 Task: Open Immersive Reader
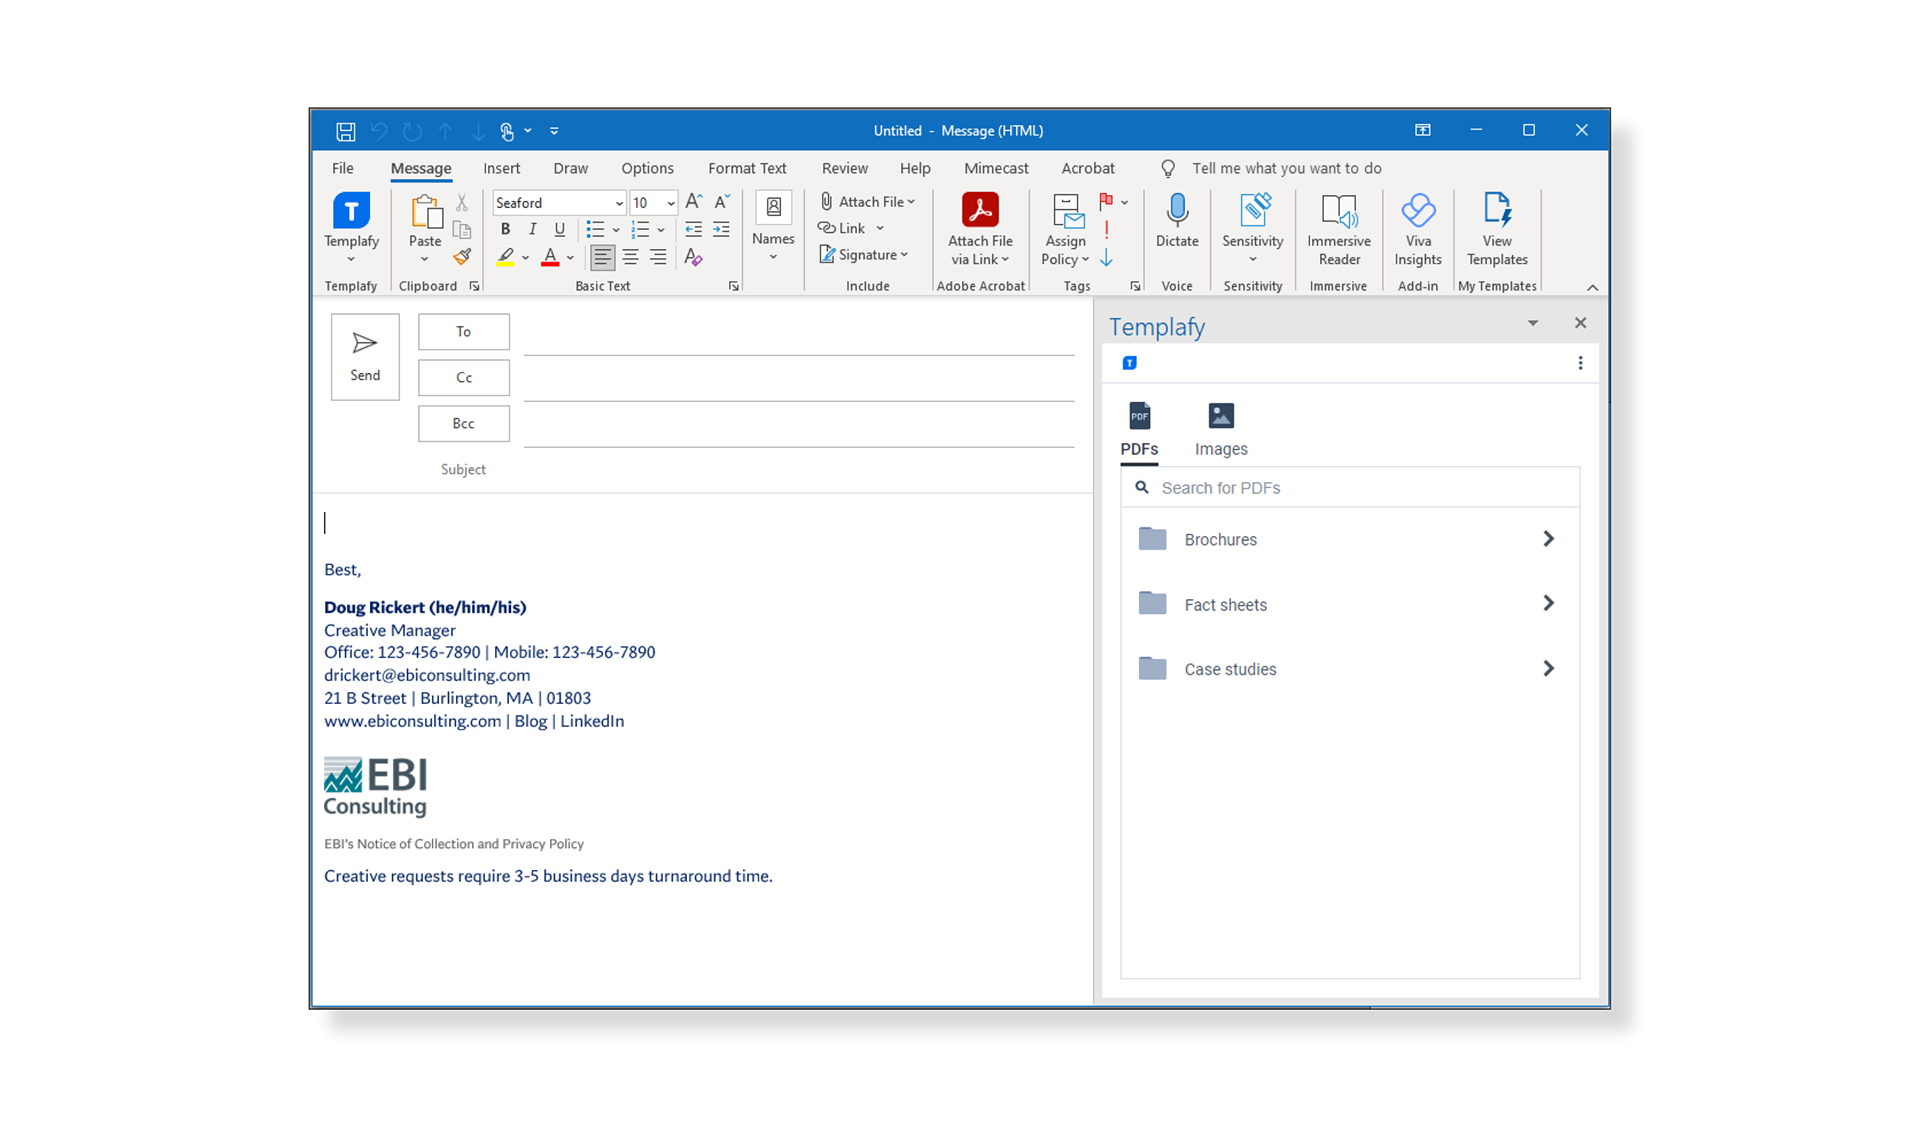(1338, 211)
